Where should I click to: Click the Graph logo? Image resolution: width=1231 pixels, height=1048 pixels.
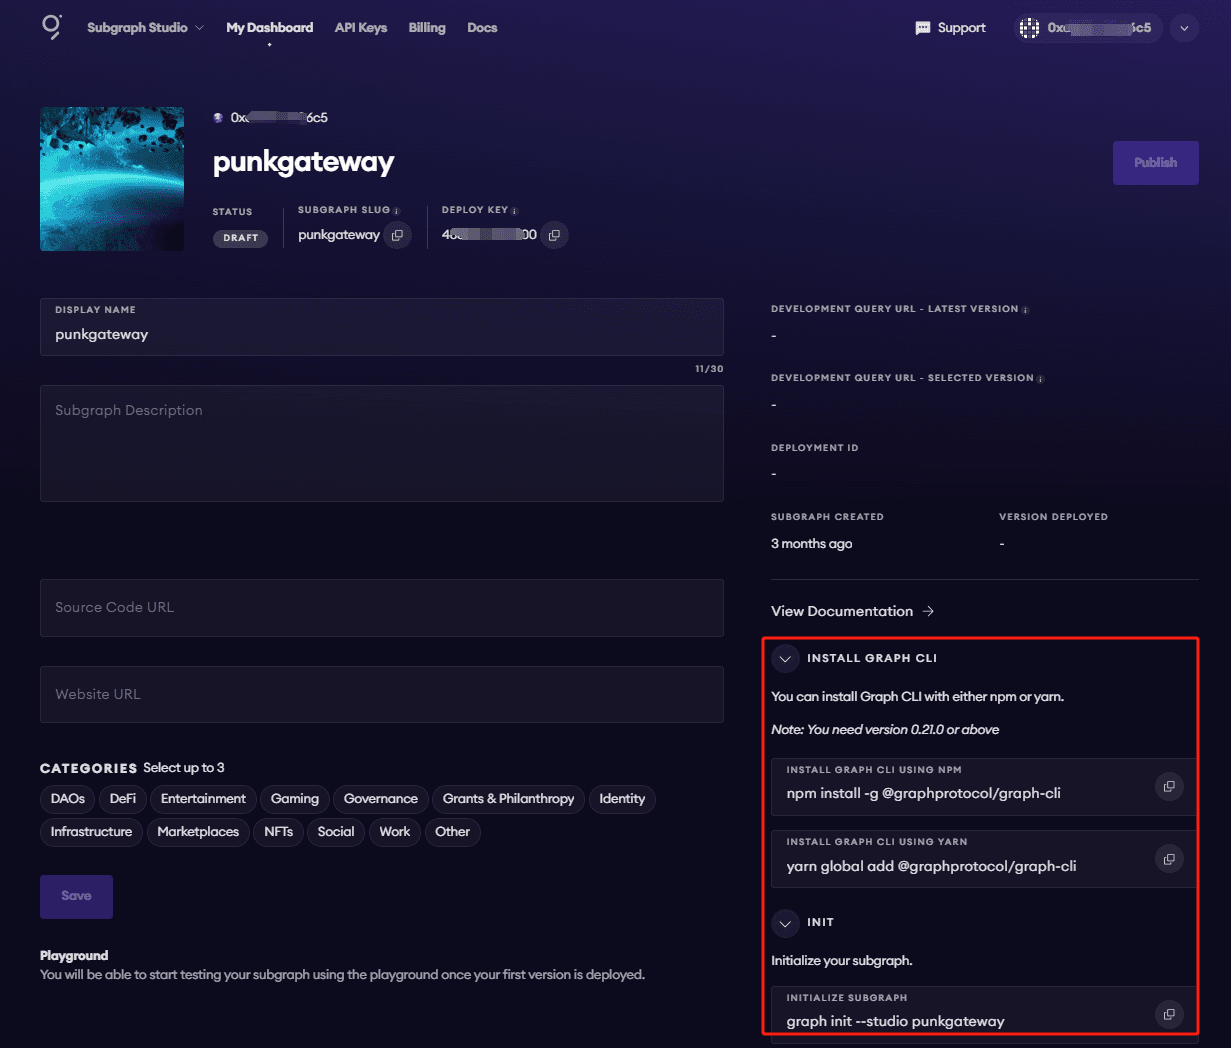(51, 27)
